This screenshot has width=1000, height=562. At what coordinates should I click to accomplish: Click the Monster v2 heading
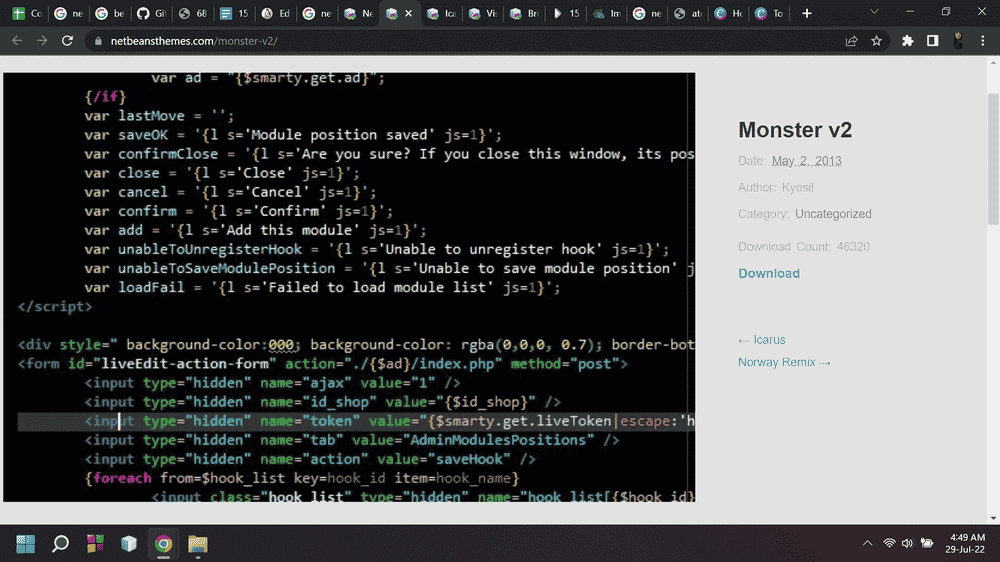(x=795, y=130)
